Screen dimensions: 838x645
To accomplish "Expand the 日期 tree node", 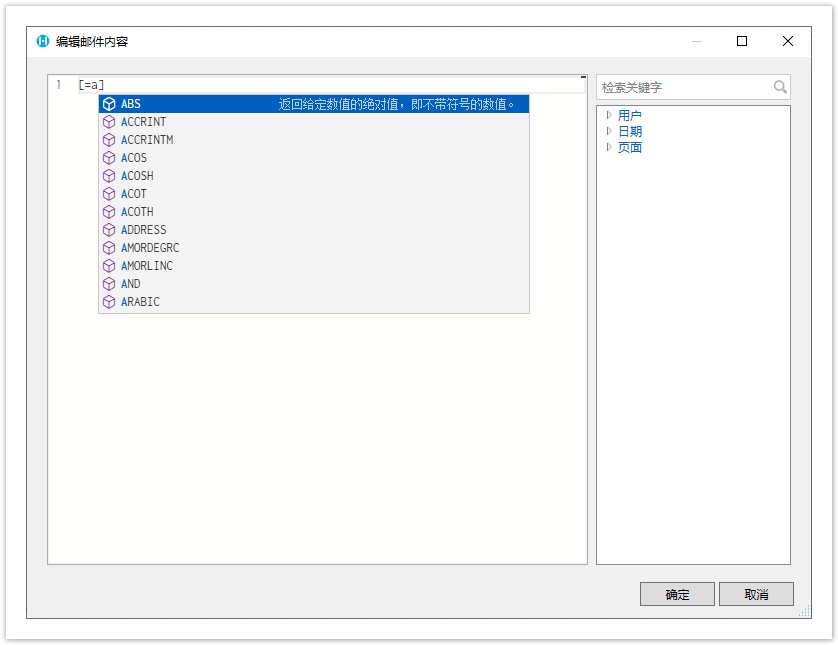I will 609,131.
